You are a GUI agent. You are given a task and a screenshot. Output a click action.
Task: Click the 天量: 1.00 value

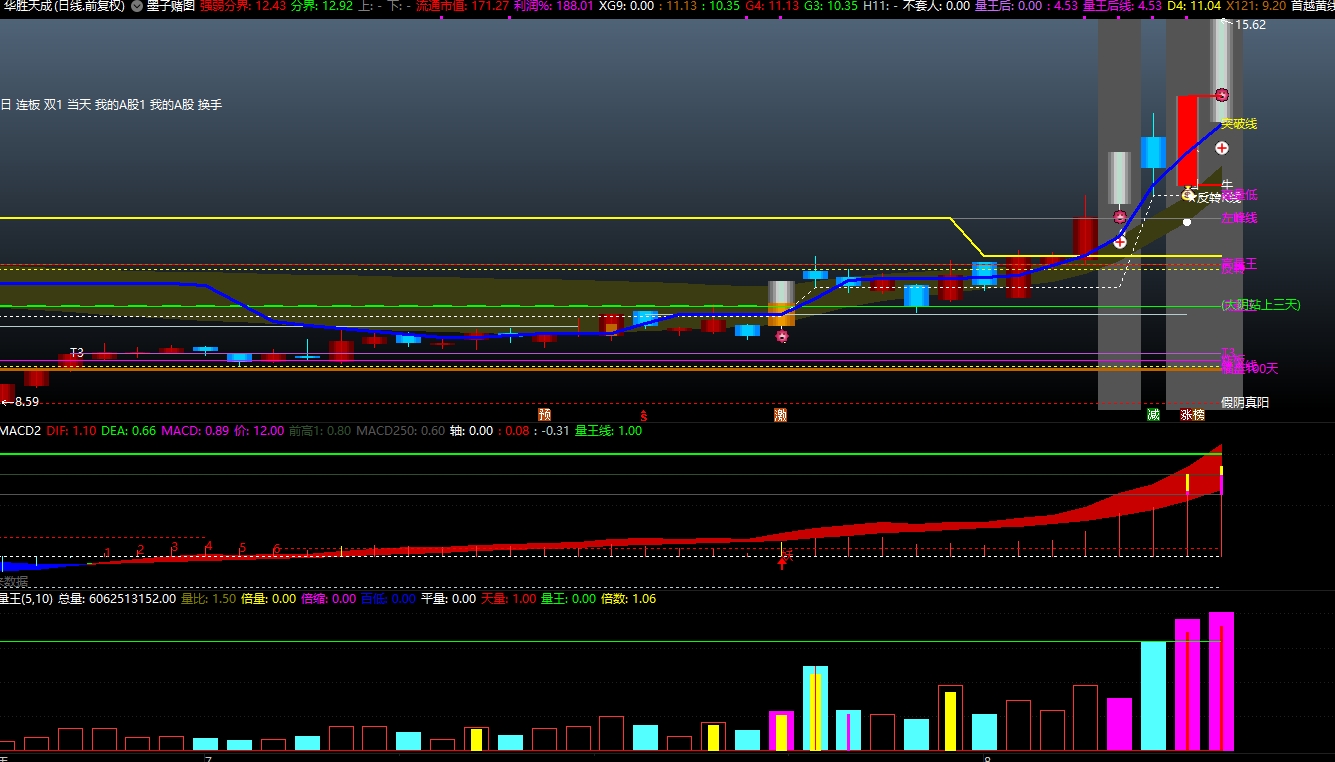point(509,599)
